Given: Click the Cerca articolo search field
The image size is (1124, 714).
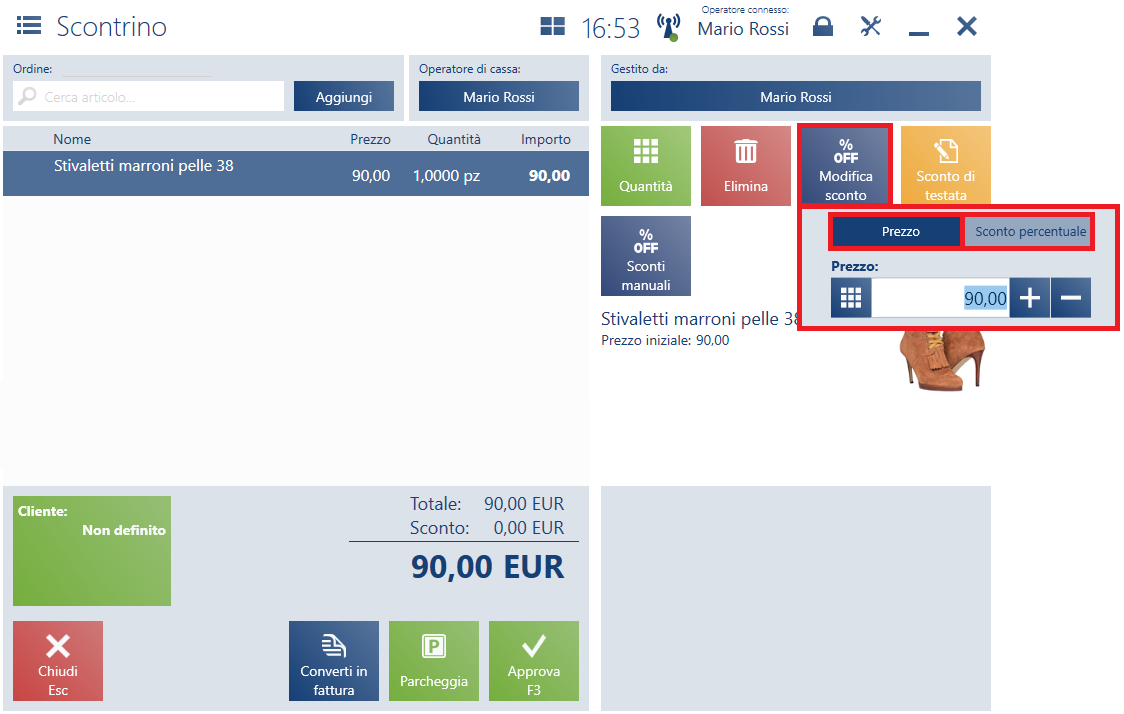Looking at the screenshot, I should pos(148,96).
